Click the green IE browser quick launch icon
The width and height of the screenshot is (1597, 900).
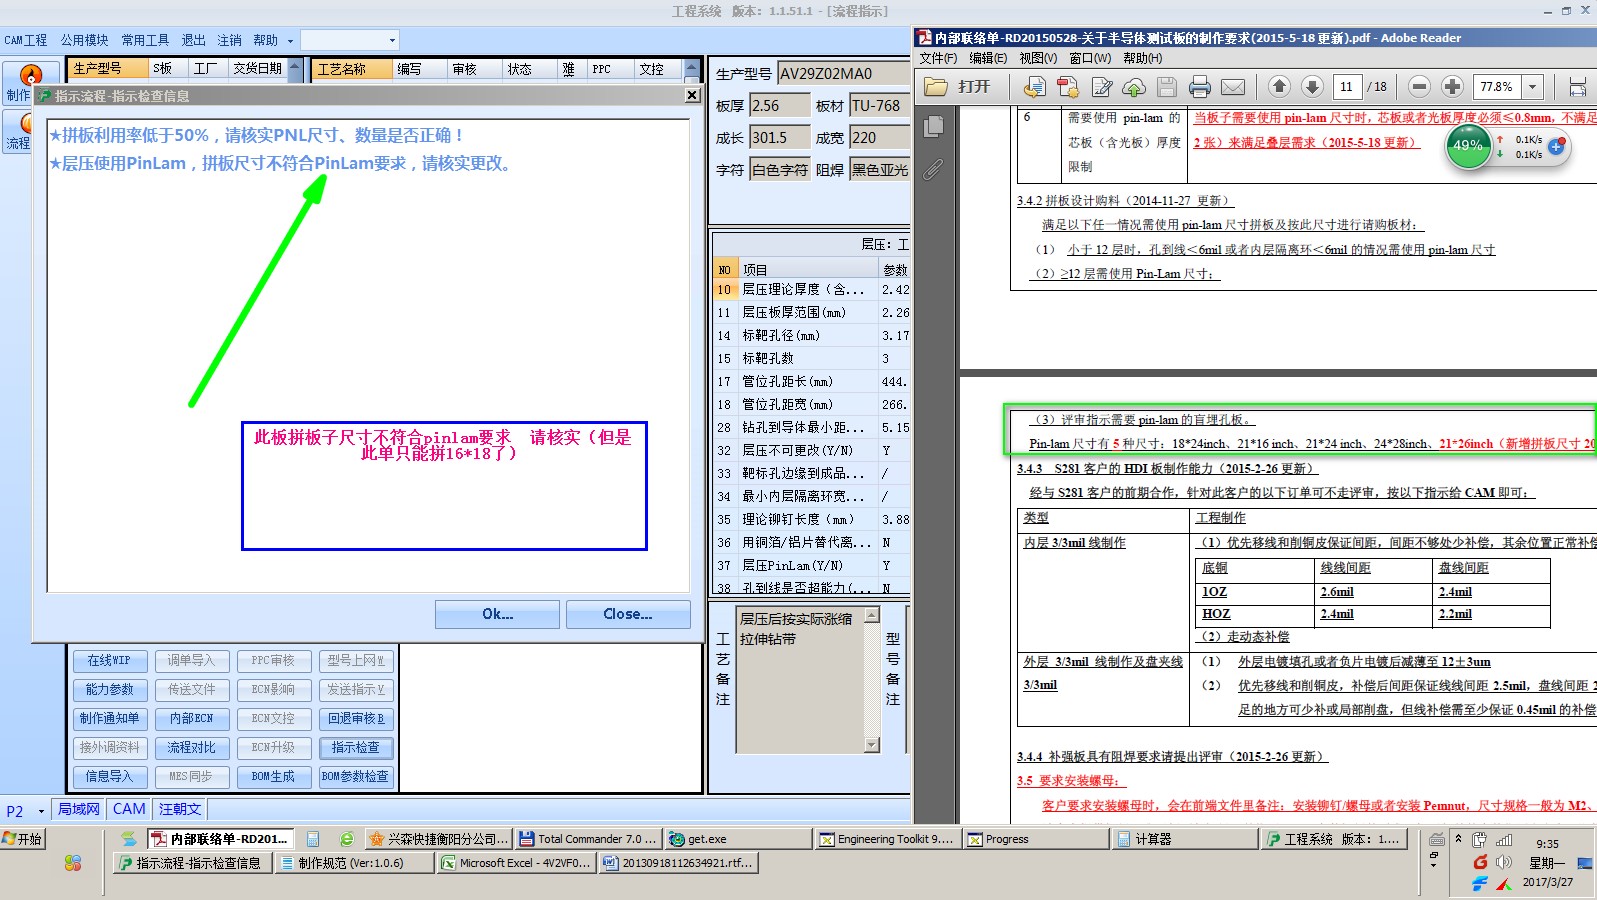(346, 839)
